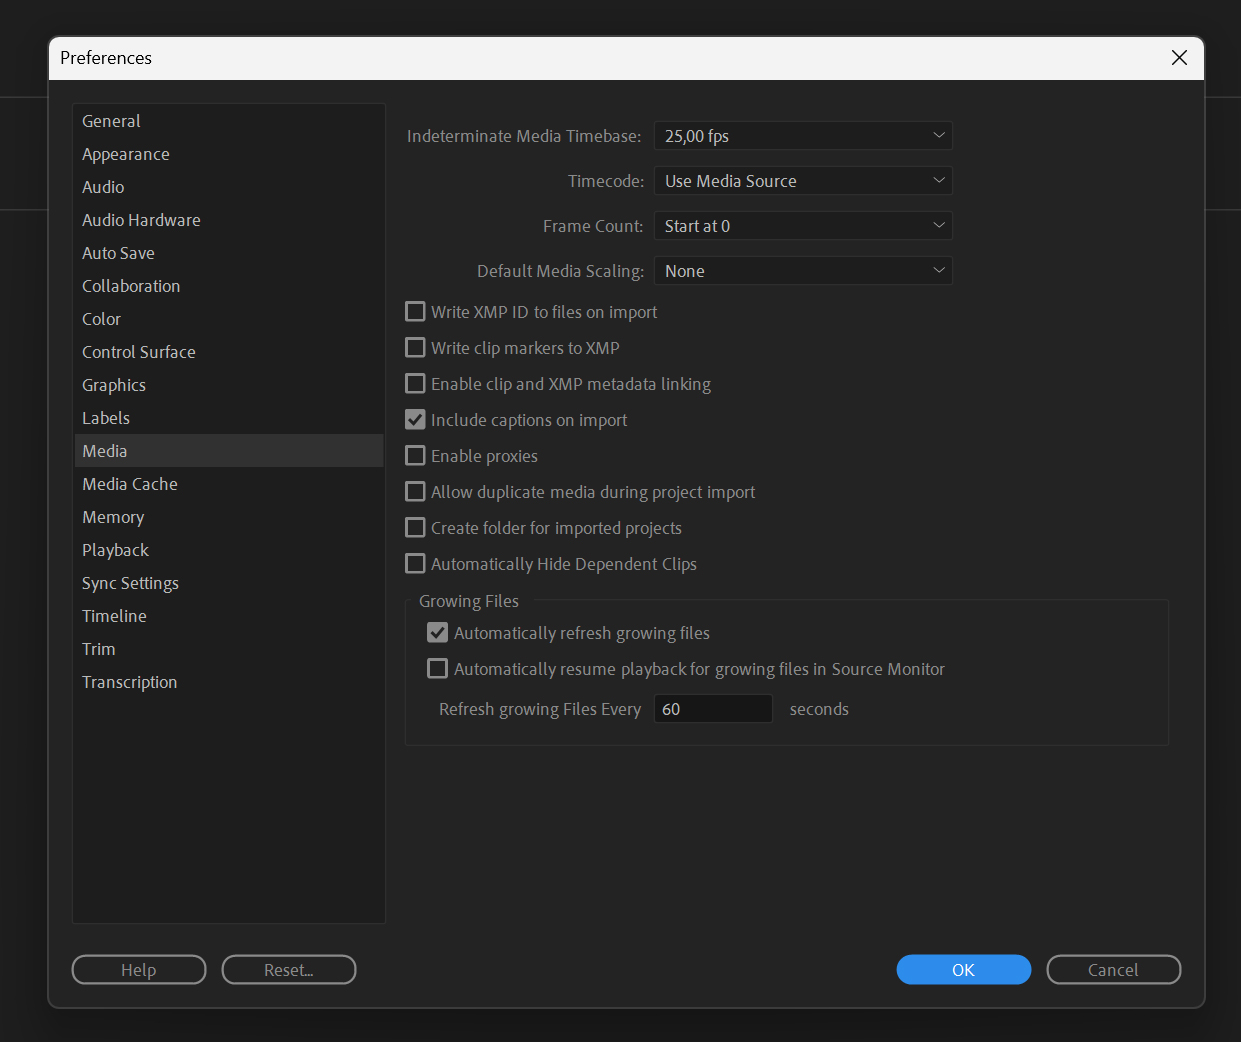Edit the refresh interval seconds field
The image size is (1241, 1042).
[713, 708]
